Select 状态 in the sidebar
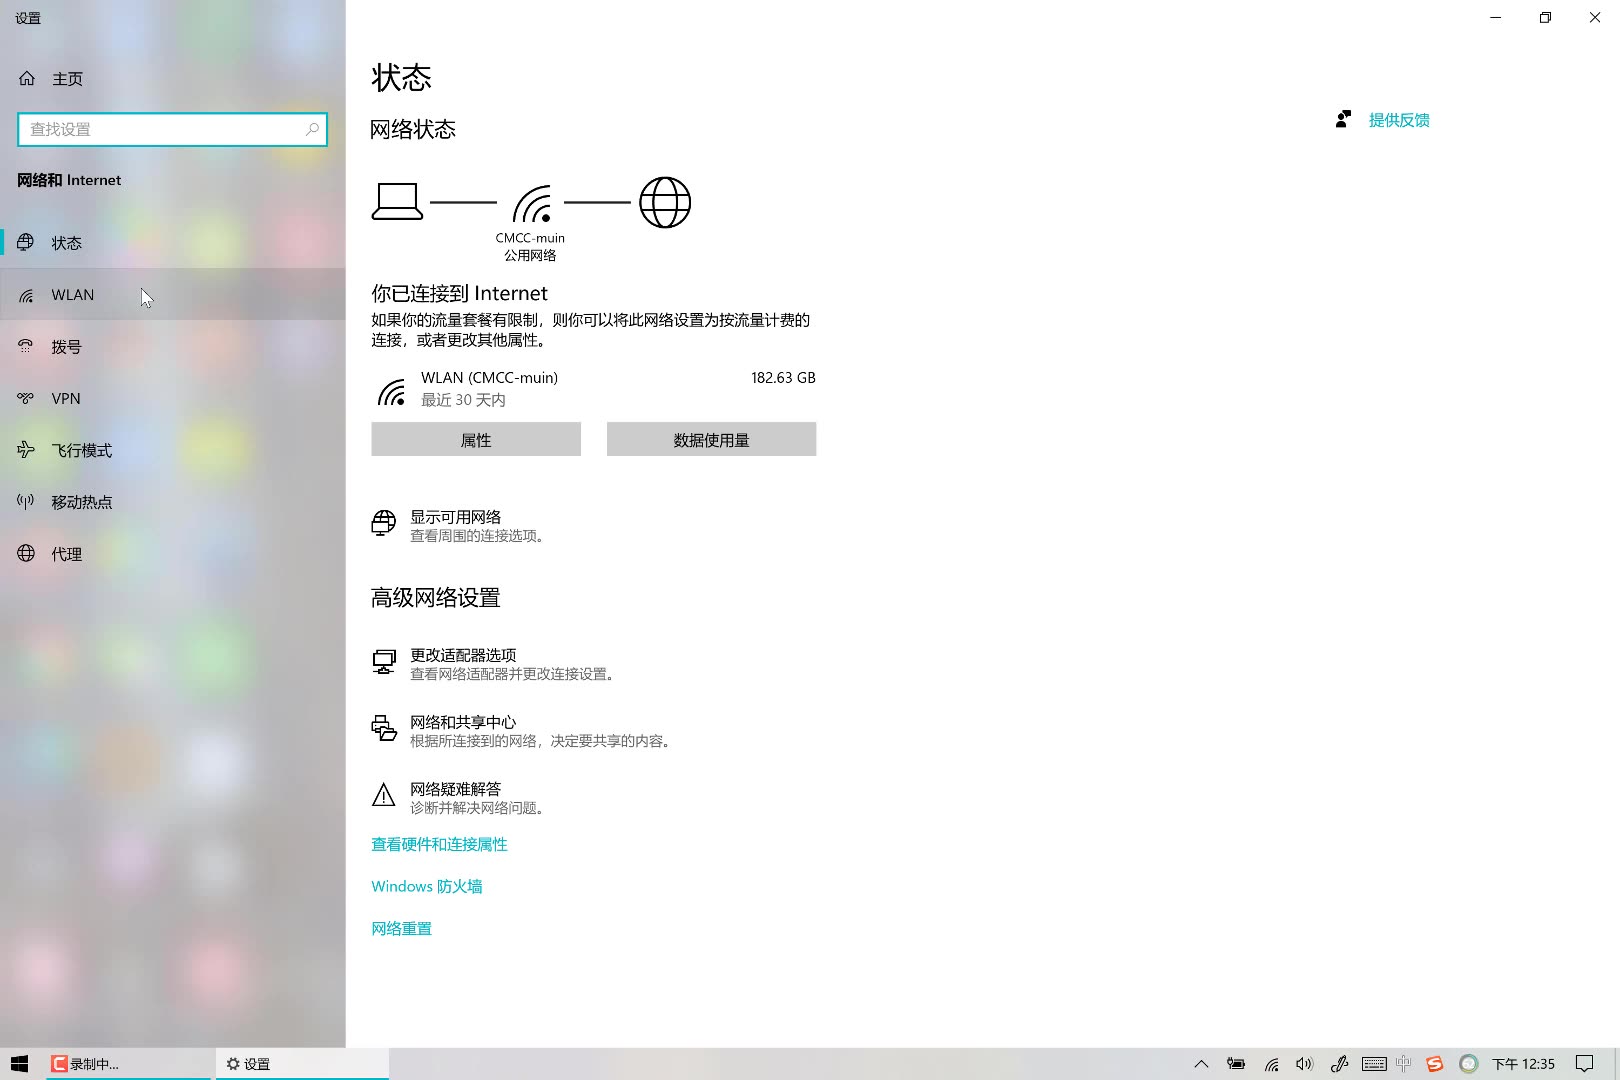The width and height of the screenshot is (1620, 1080). coord(173,243)
